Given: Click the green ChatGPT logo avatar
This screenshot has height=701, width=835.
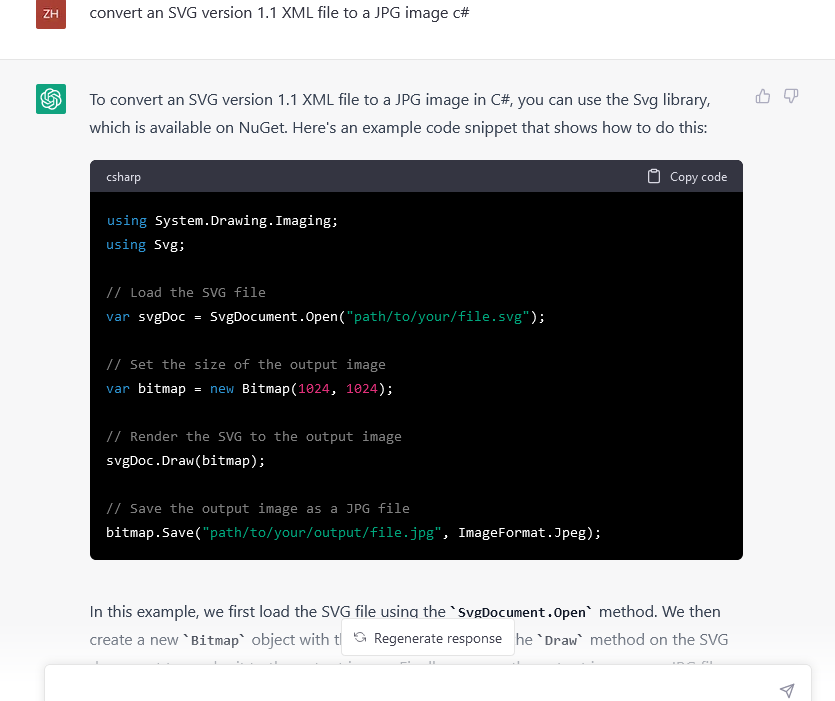Looking at the screenshot, I should coord(51,99).
